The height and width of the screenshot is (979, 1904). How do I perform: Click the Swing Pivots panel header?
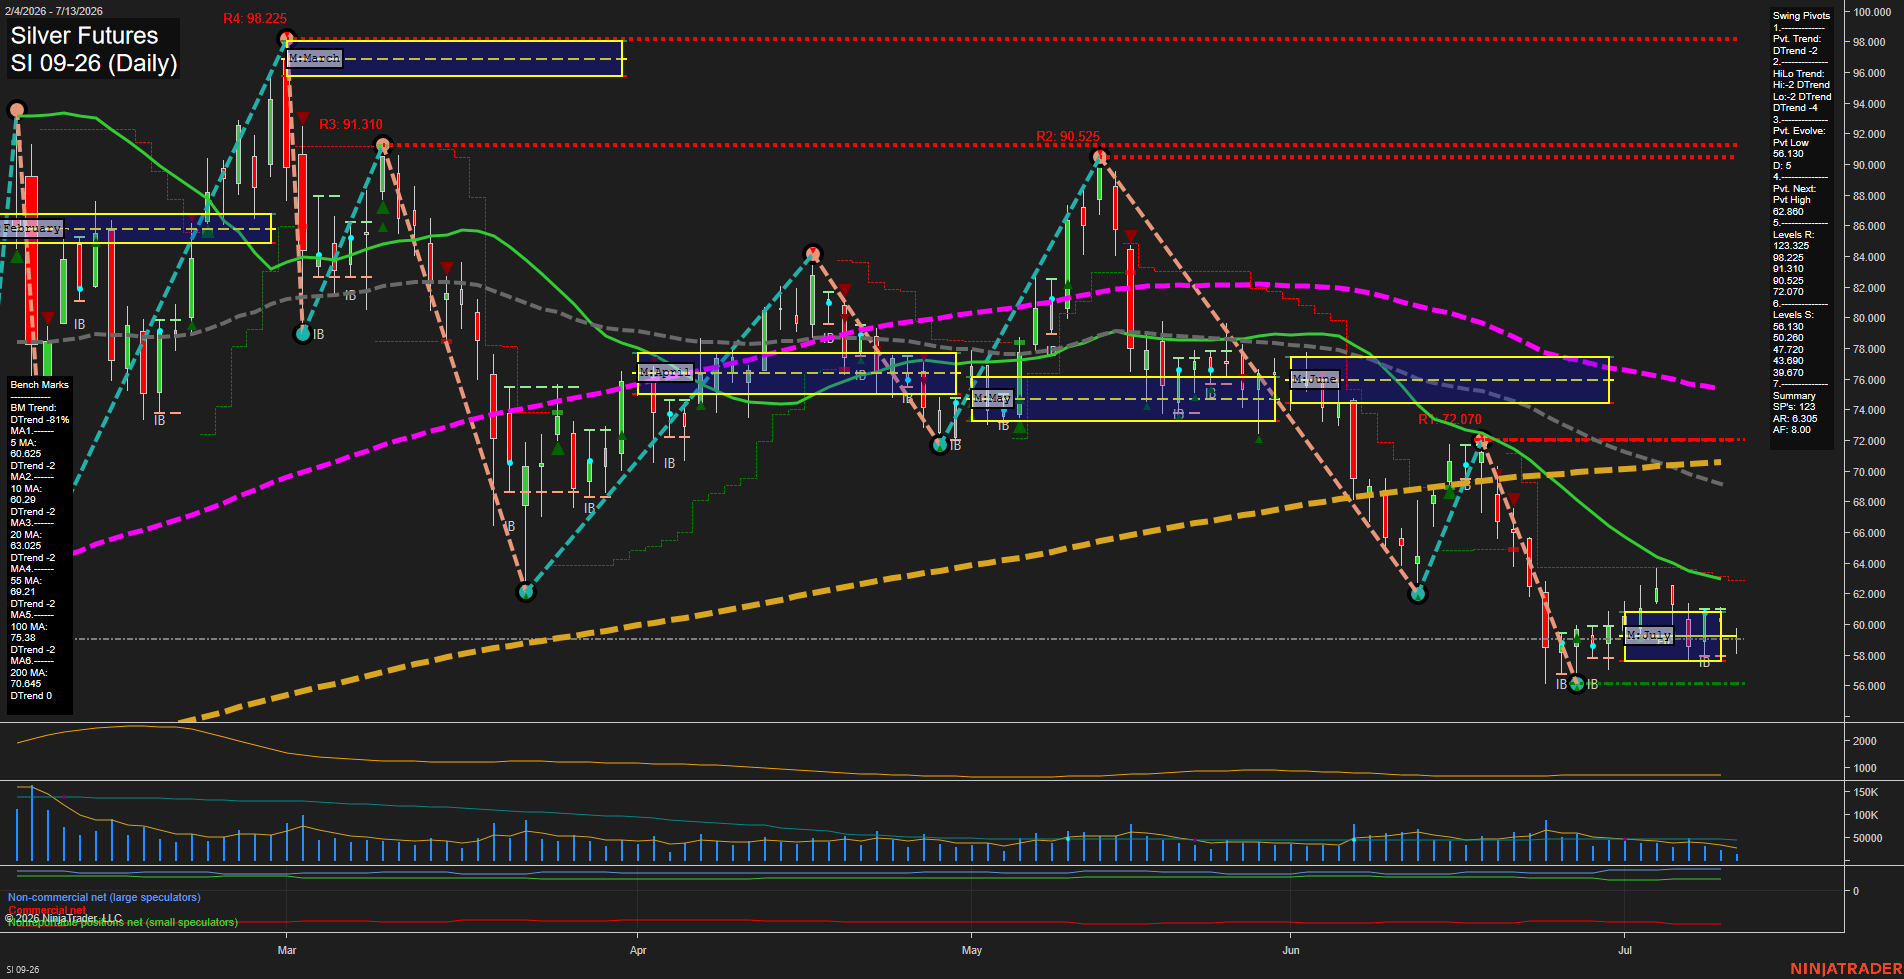tap(1801, 16)
